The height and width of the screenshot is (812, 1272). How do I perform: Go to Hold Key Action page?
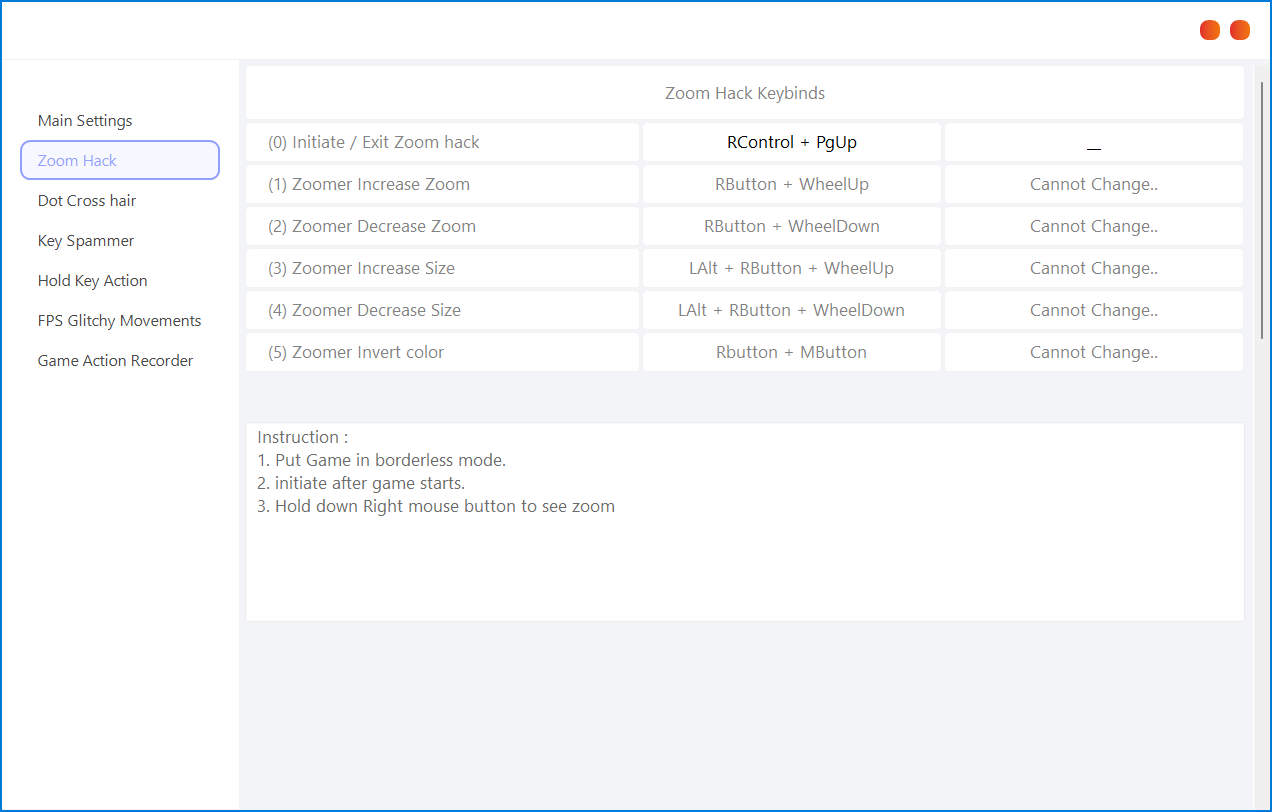tap(92, 281)
